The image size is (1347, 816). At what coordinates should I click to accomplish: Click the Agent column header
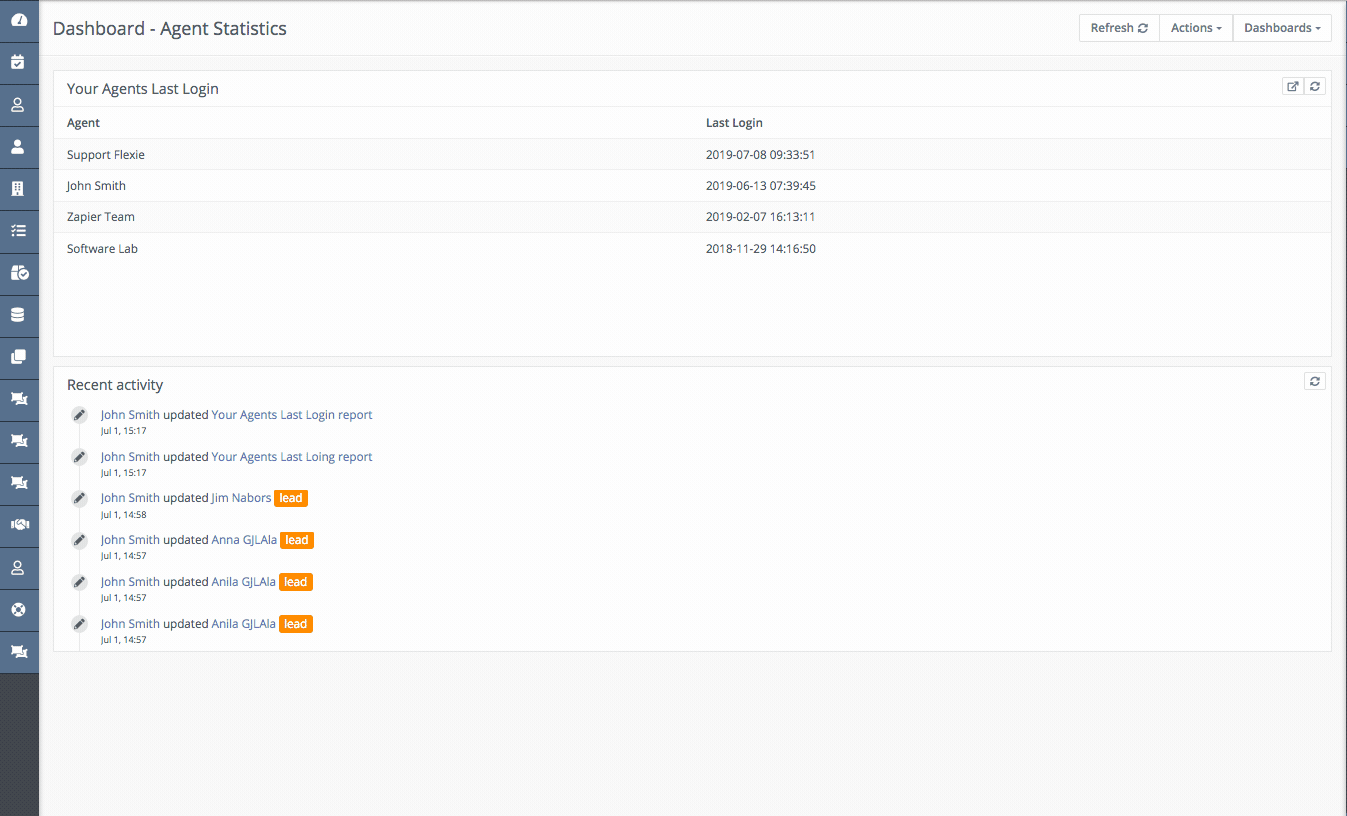tap(84, 123)
